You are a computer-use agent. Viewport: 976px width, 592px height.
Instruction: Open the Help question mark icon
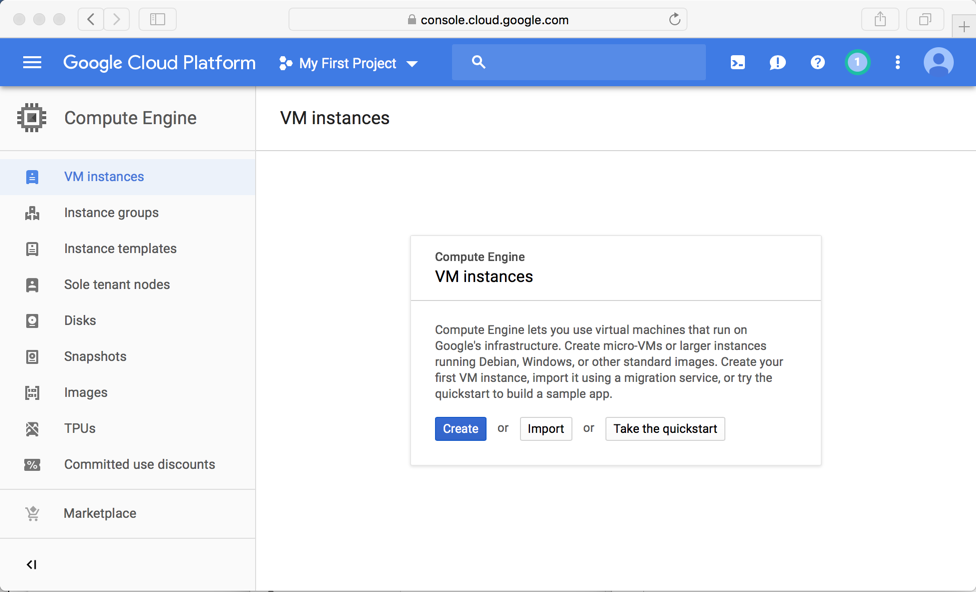pos(817,63)
